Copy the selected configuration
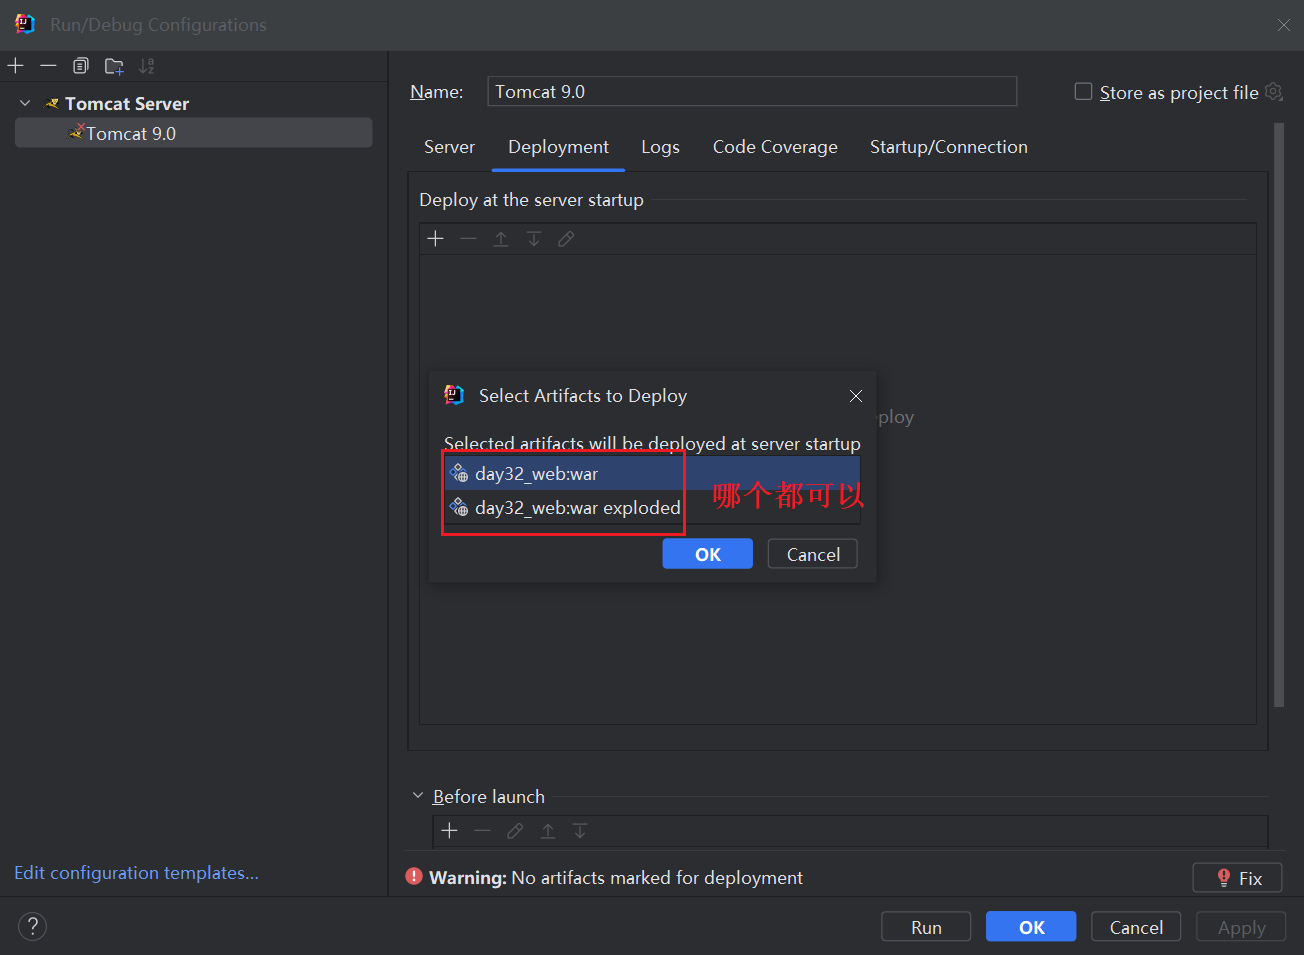The image size is (1304, 955). pyautogui.click(x=81, y=66)
